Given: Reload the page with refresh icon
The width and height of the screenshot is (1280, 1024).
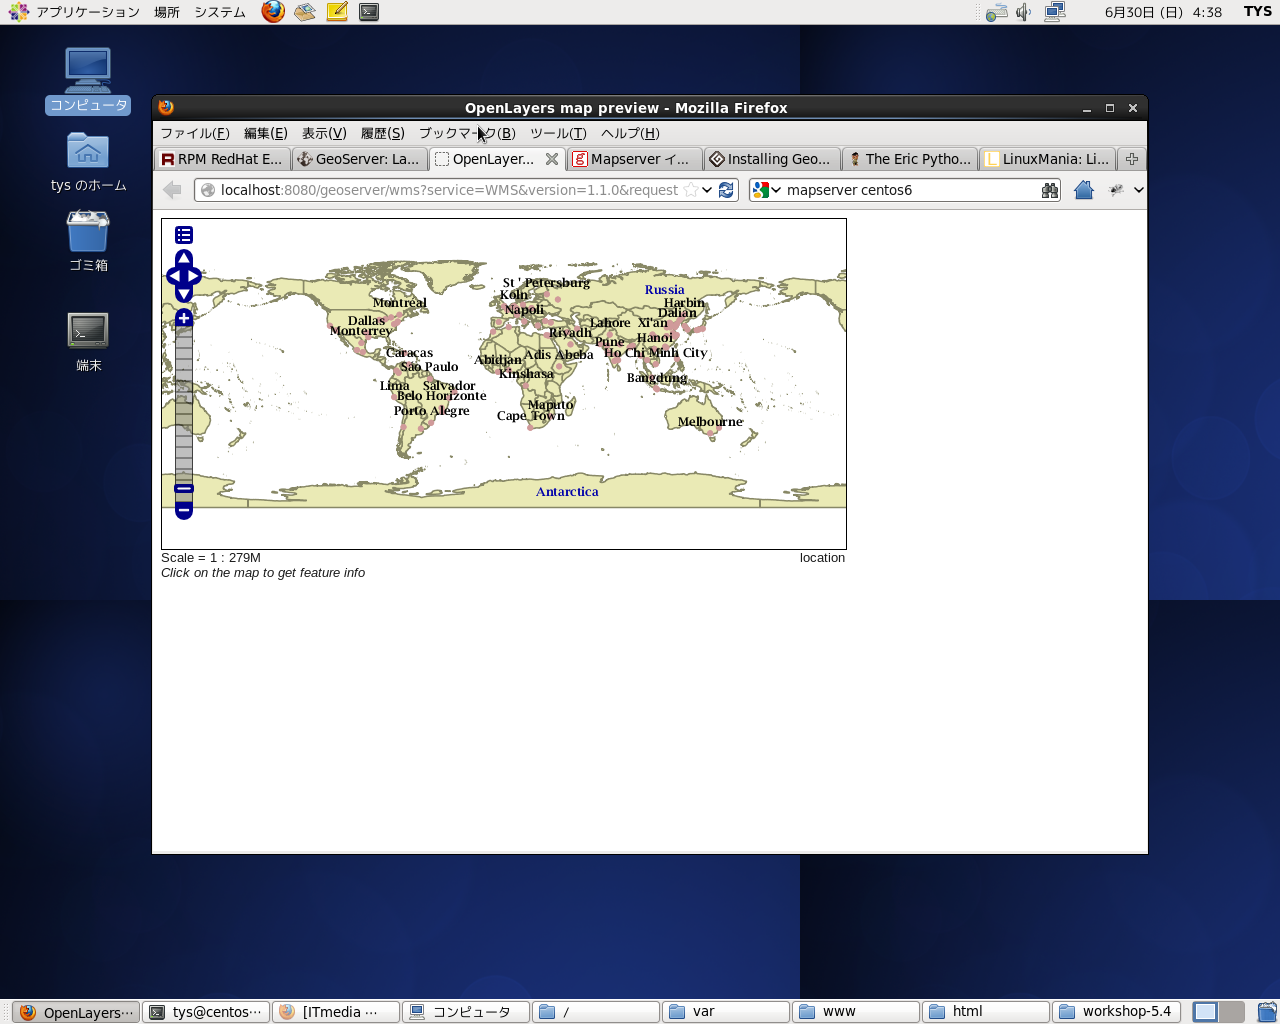Looking at the screenshot, I should [727, 190].
